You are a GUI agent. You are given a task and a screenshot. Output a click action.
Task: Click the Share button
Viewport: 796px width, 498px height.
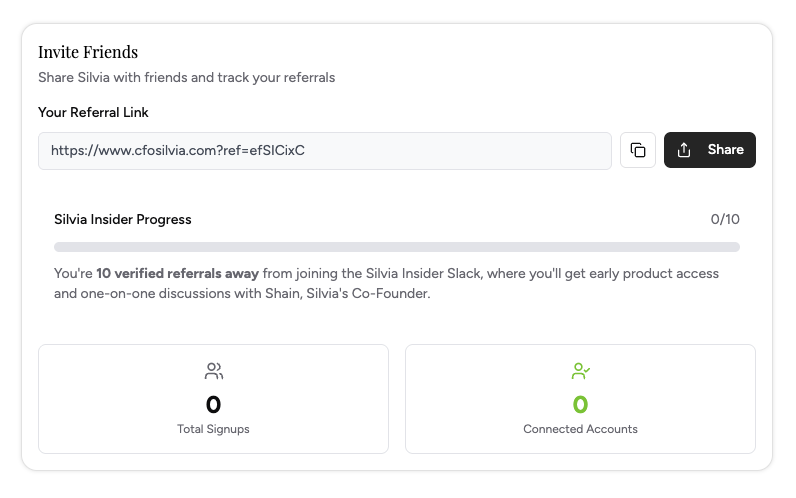click(x=710, y=150)
